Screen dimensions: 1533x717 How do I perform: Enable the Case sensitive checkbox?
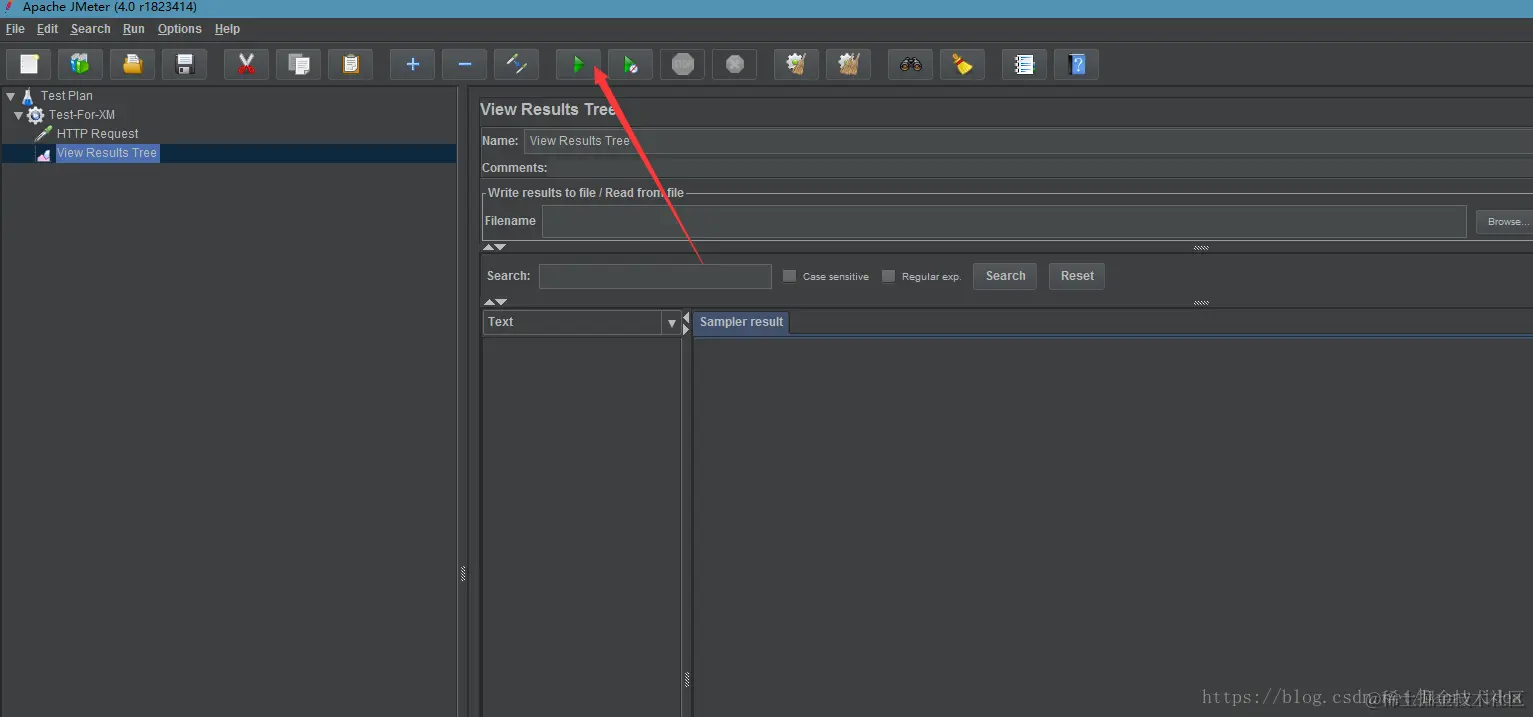pos(789,276)
